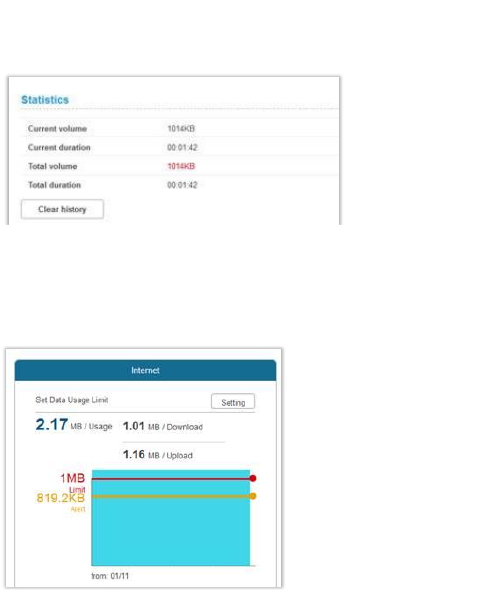Click the cyan data usage chart area
The width and height of the screenshot is (493, 590).
pos(170,518)
